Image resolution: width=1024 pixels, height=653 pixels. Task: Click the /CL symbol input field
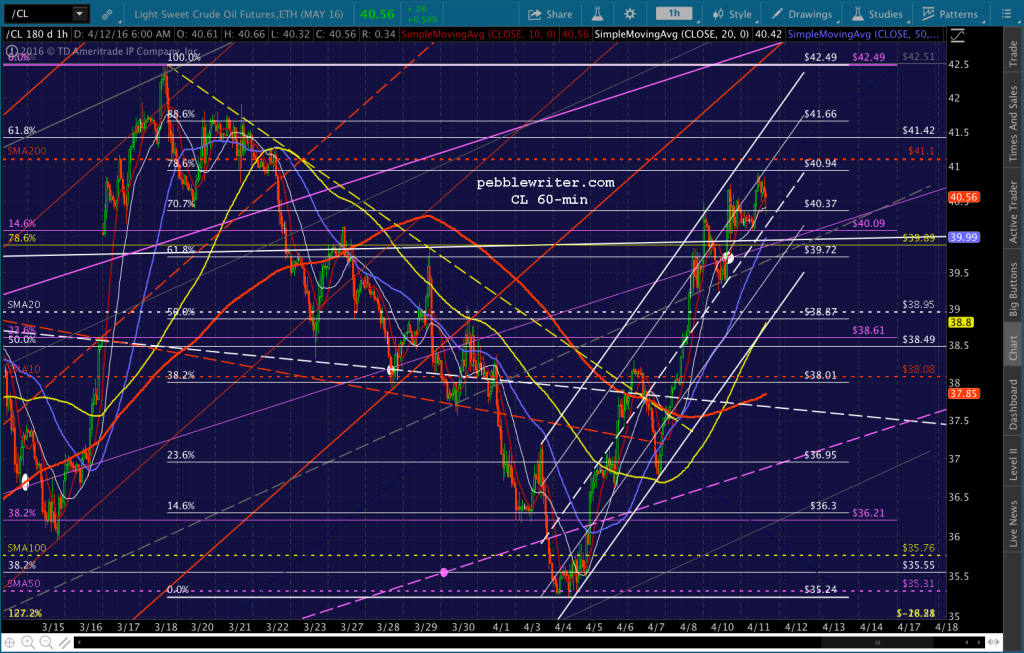pos(39,13)
